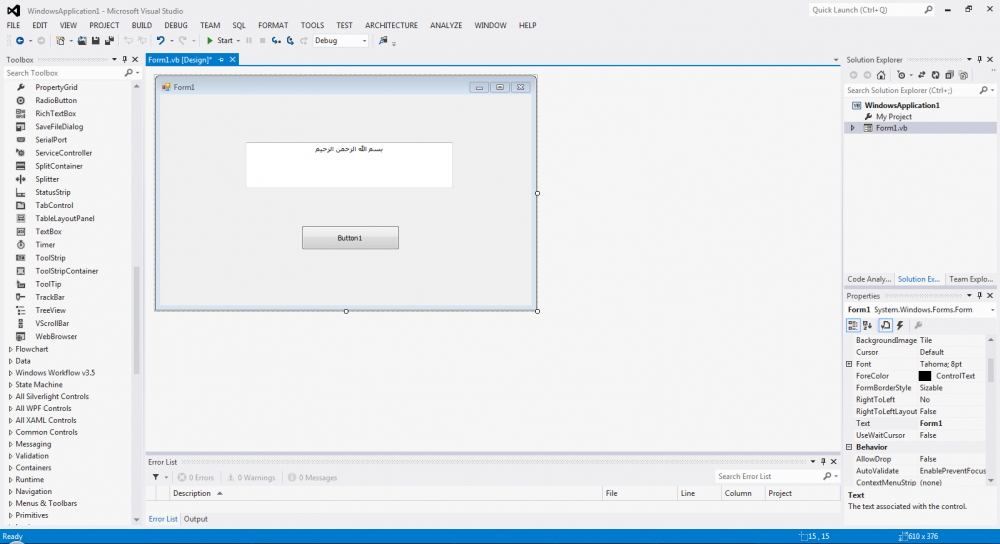Toggle Alphabetical sort in Properties panel

867,325
